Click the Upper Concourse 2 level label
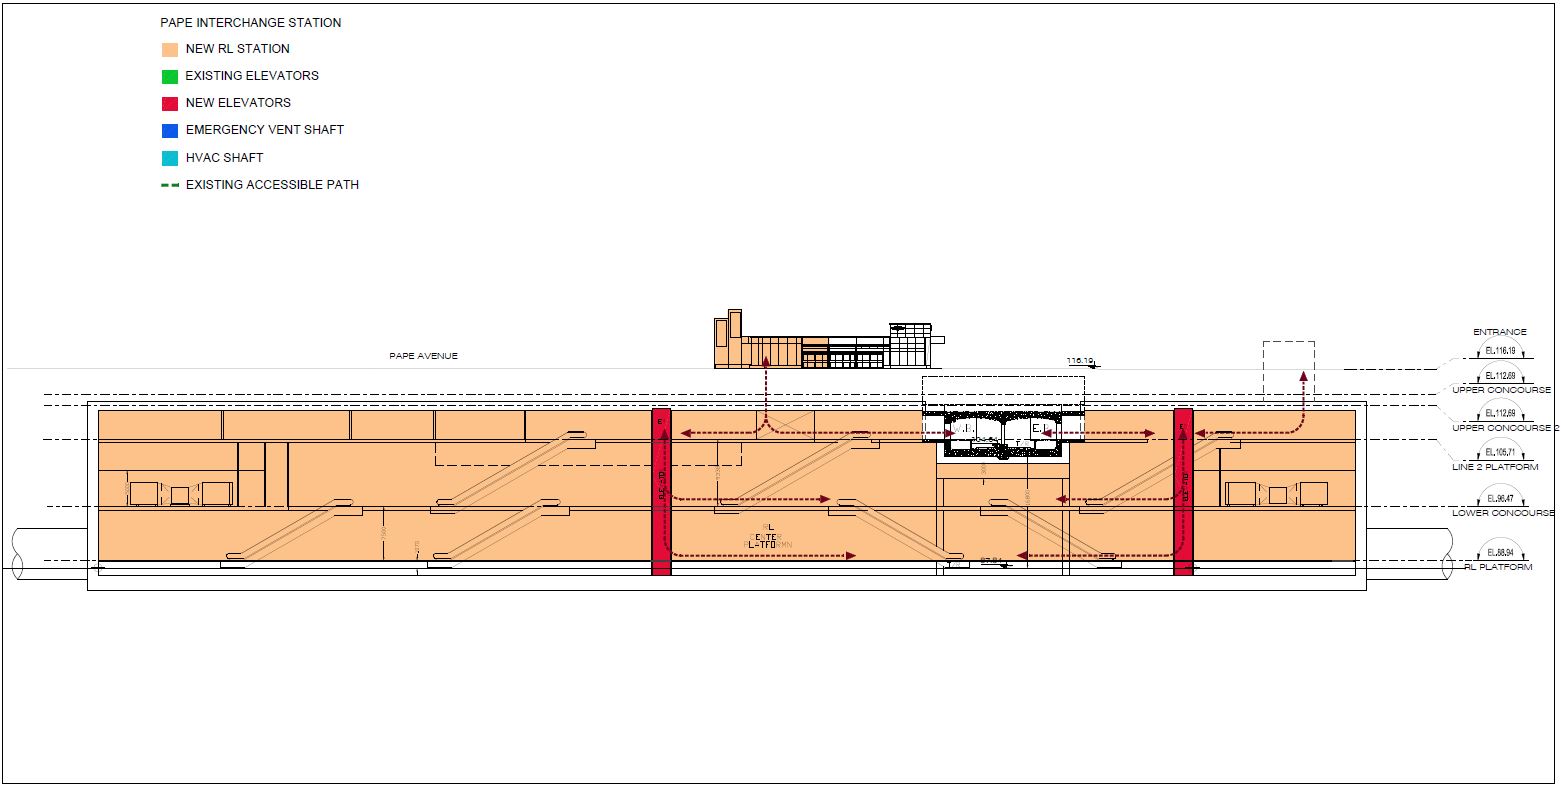This screenshot has height=788, width=1561. tap(1506, 428)
